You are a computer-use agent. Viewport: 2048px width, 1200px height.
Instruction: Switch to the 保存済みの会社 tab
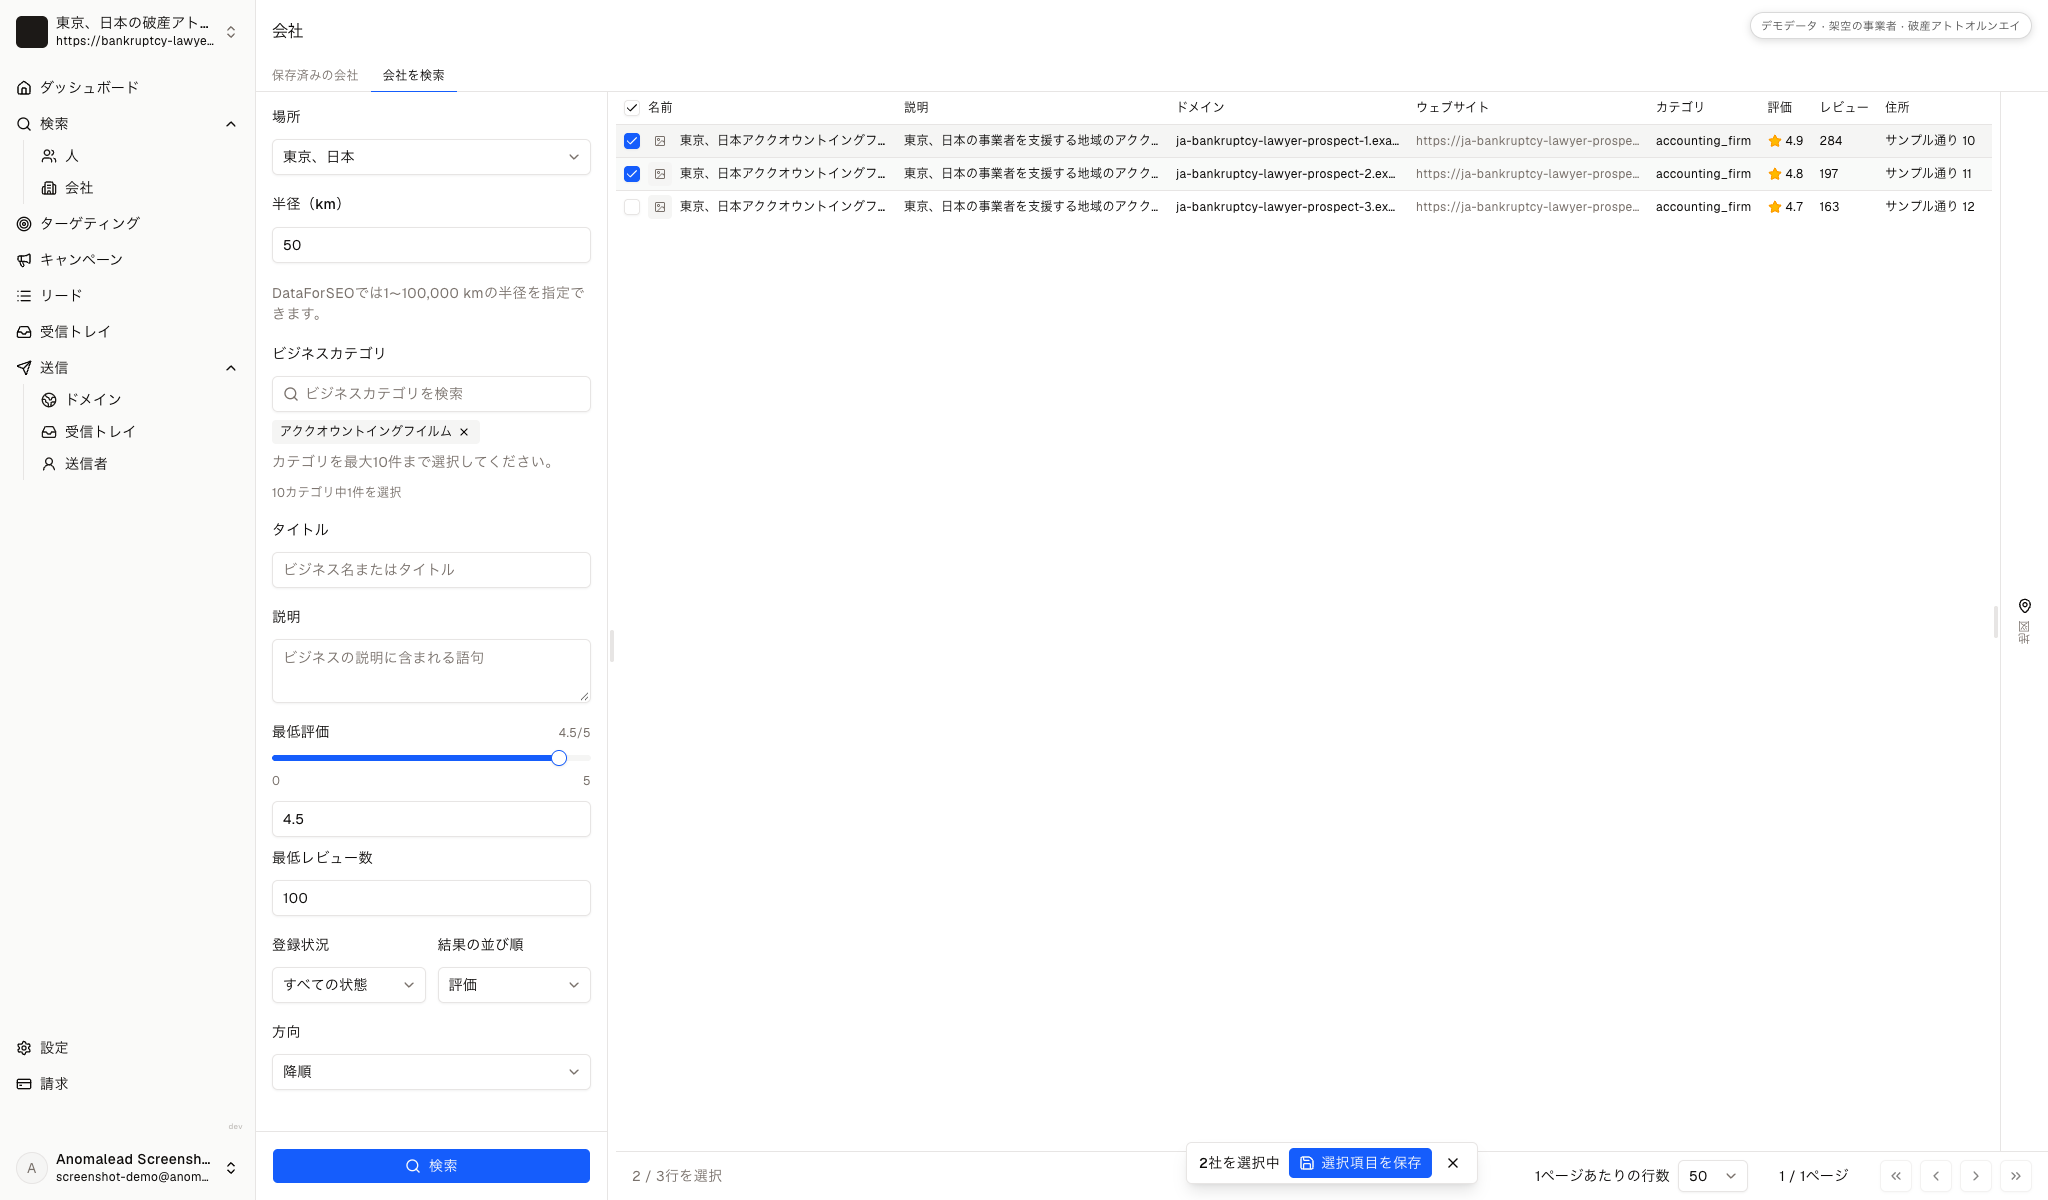(x=315, y=75)
